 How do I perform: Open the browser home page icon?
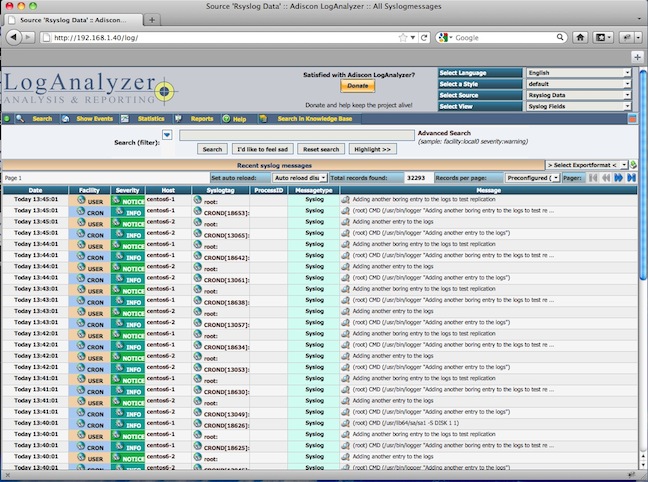[580, 38]
